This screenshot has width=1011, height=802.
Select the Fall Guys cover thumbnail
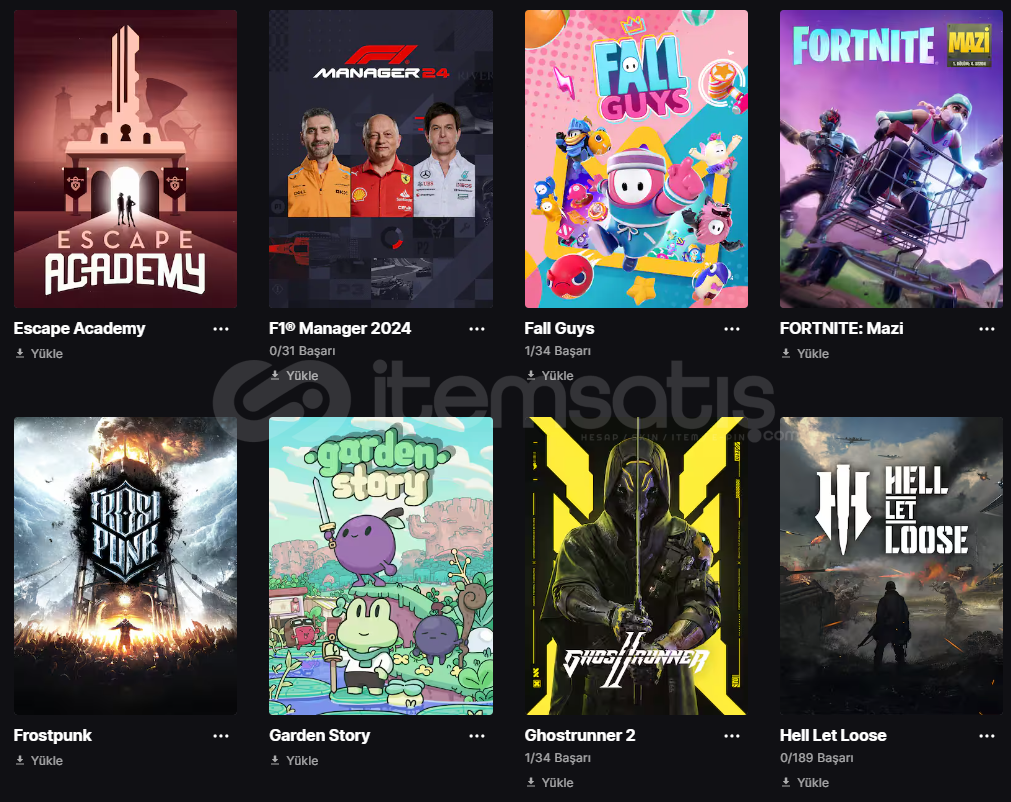(x=636, y=159)
